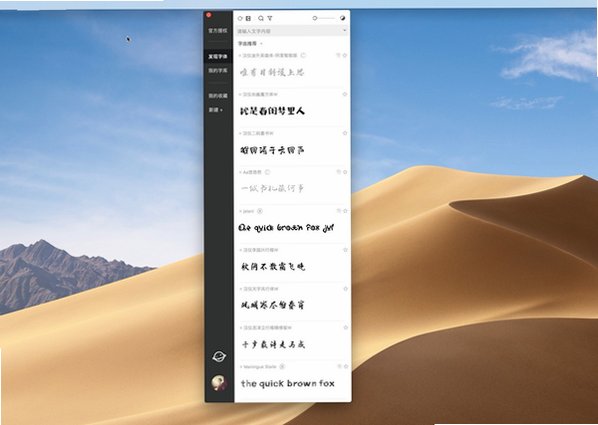Select the Jelani 'quick brown fox' preview
This screenshot has height=425, width=598.
click(x=286, y=228)
